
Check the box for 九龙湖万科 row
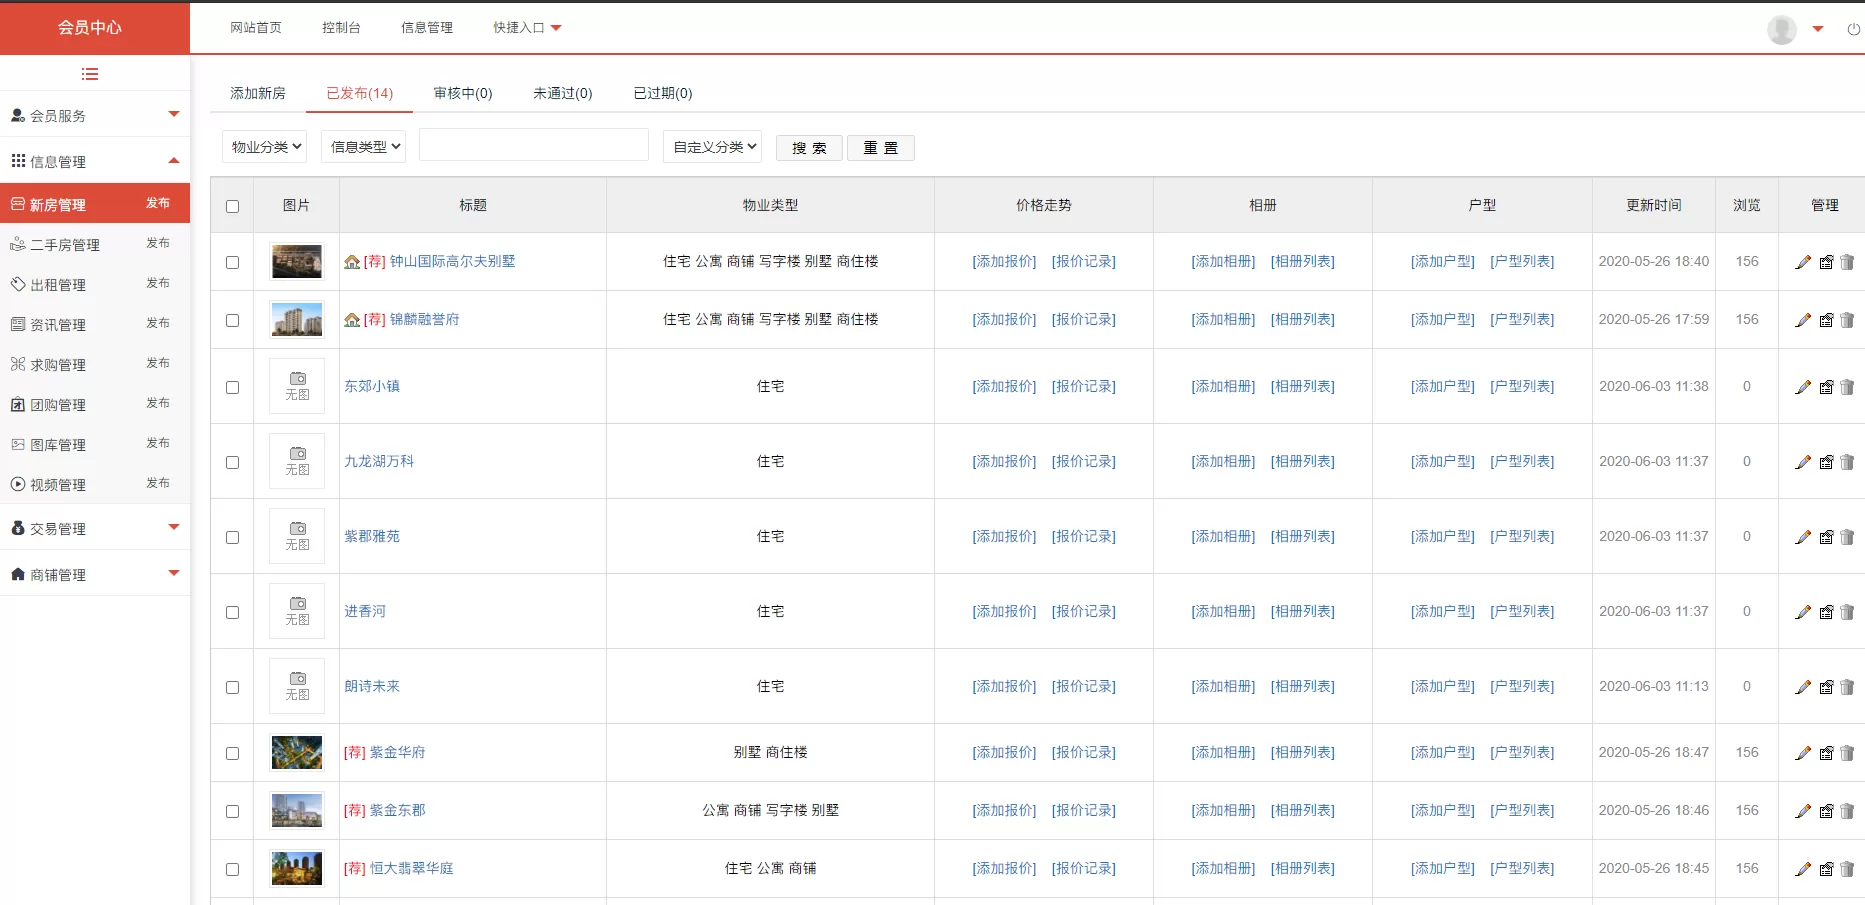coord(232,462)
